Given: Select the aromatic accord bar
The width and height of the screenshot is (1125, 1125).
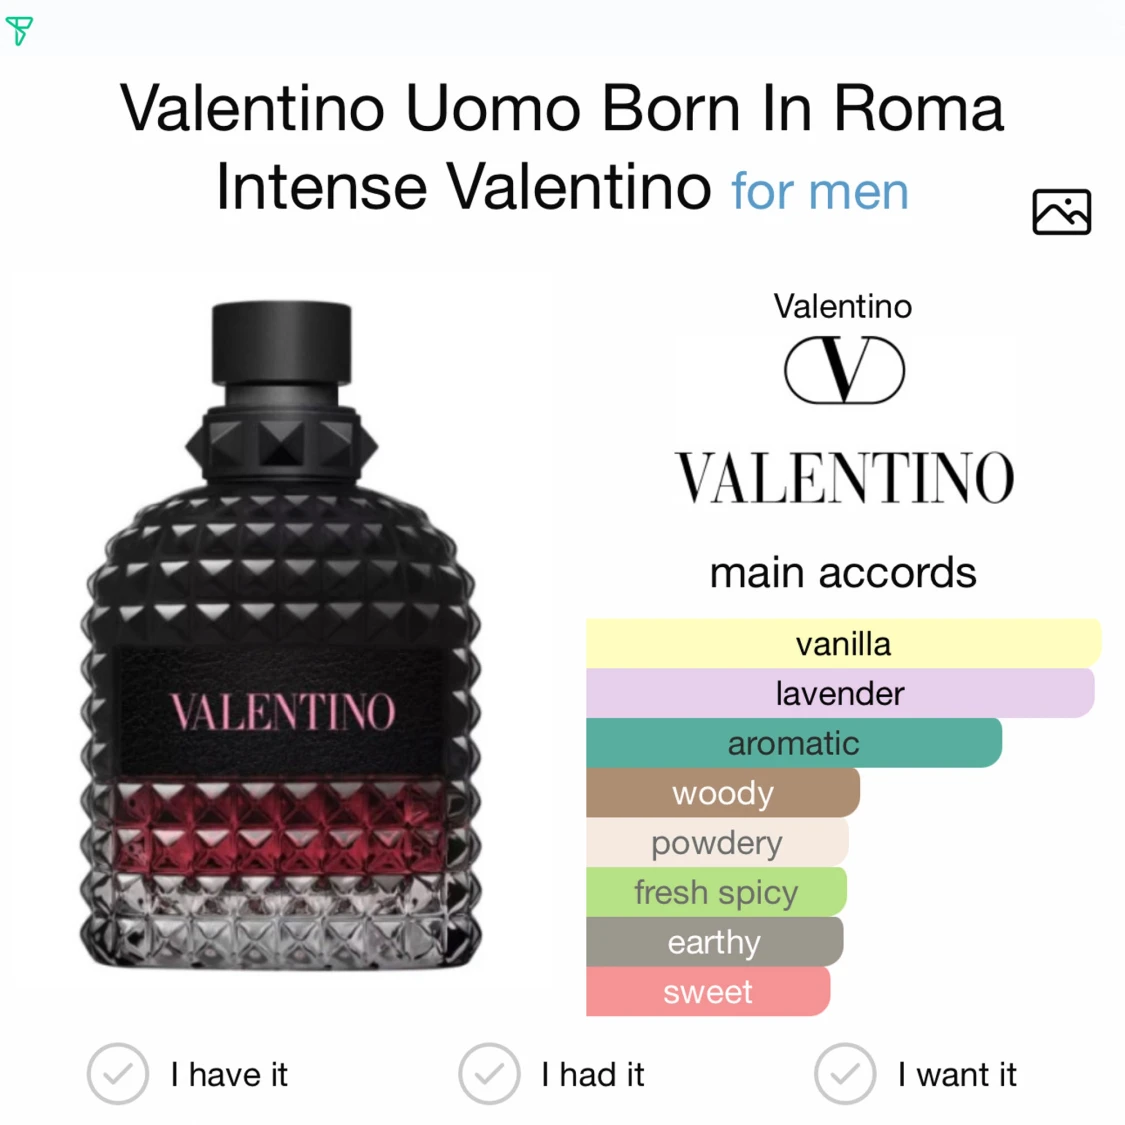Looking at the screenshot, I should [794, 743].
